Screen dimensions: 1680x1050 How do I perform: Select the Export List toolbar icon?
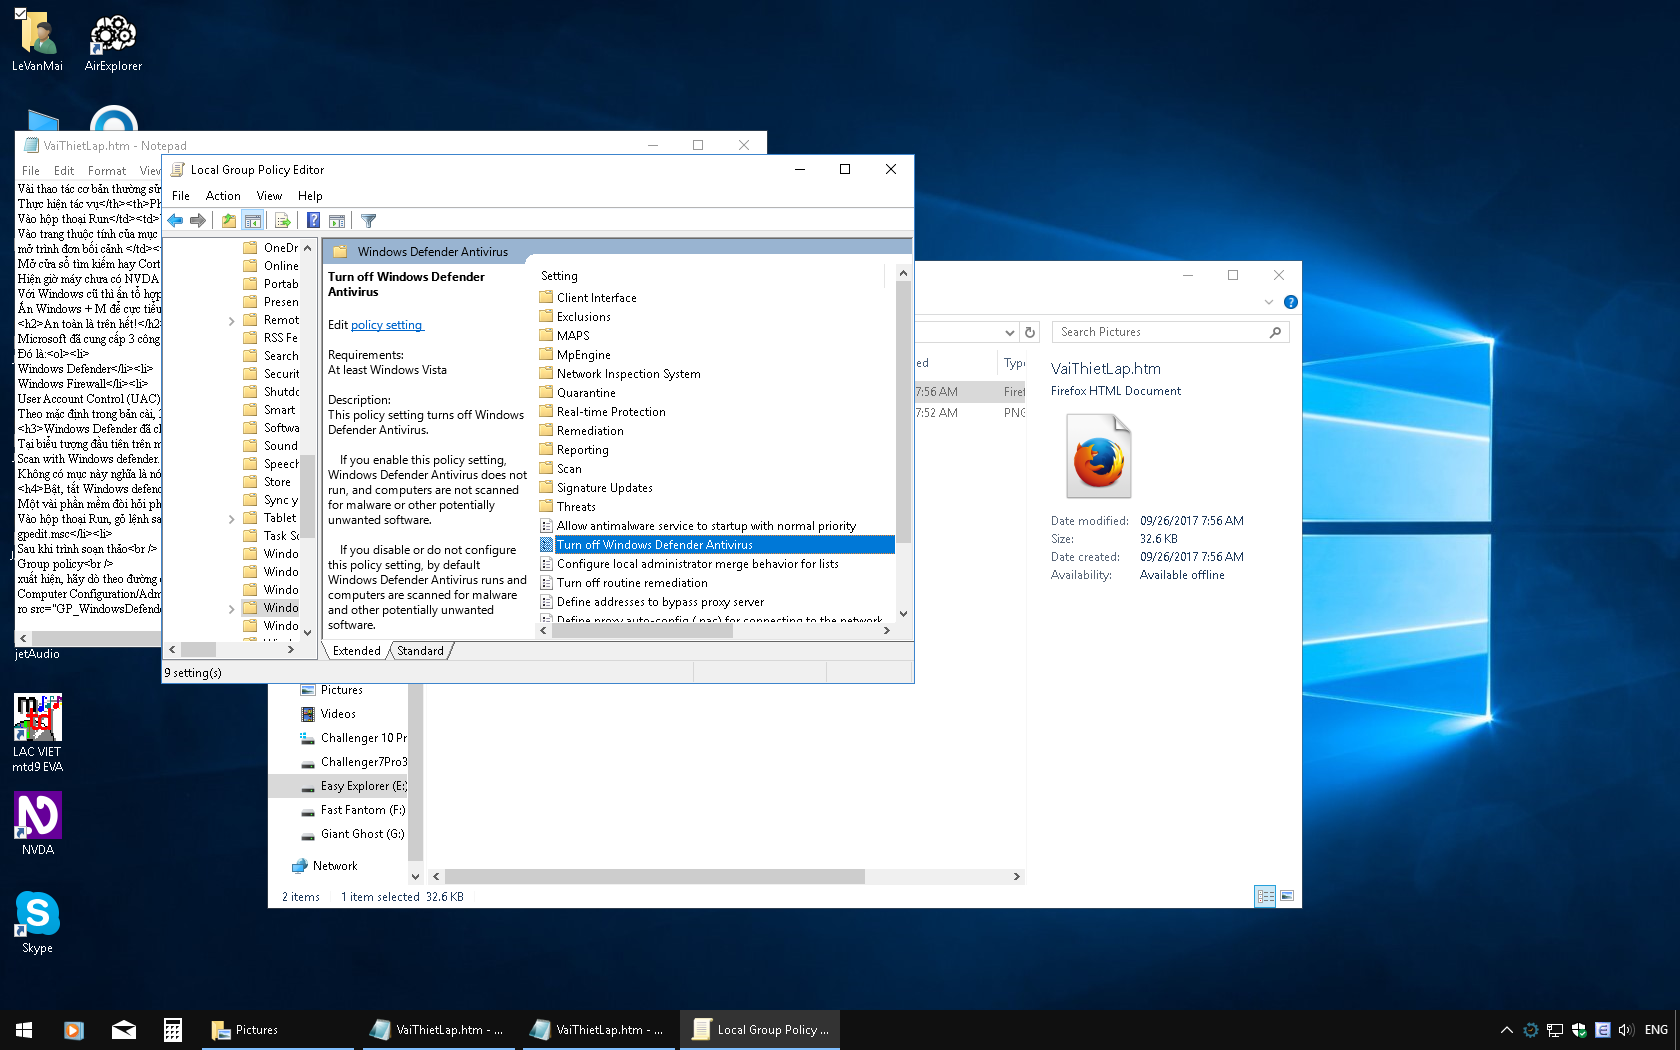click(x=281, y=220)
